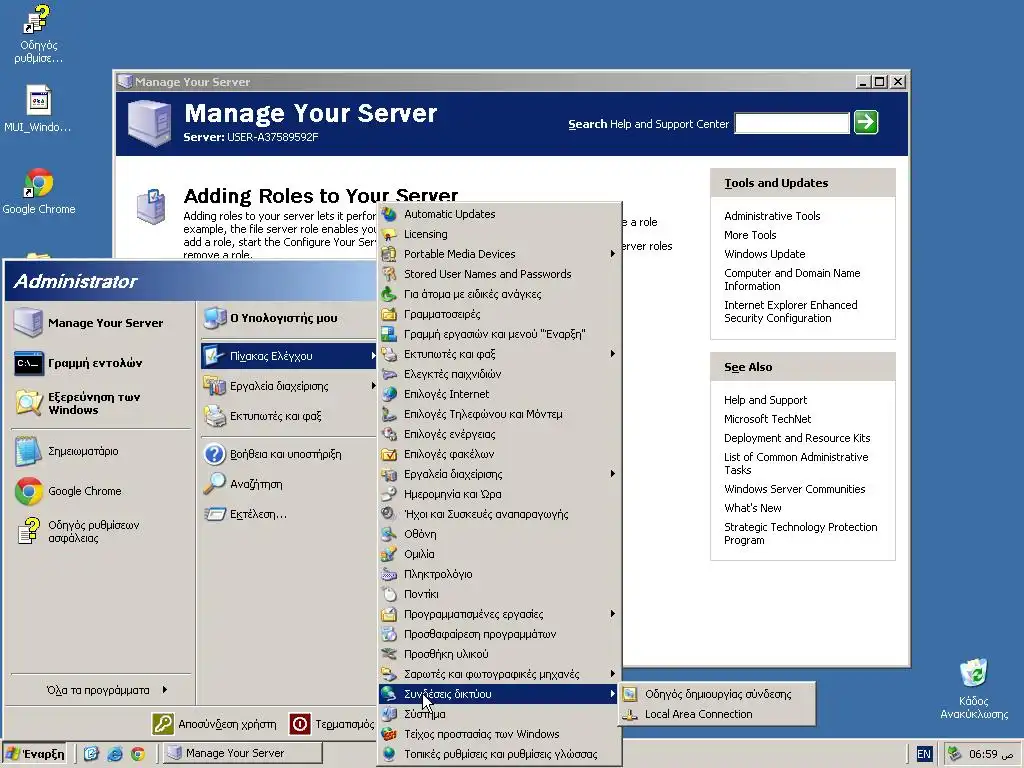Viewport: 1024px width, 768px height.
Task: Click the Οδηγός ρυθμίσε... desktop shortcut icon
Action: [x=38, y=34]
